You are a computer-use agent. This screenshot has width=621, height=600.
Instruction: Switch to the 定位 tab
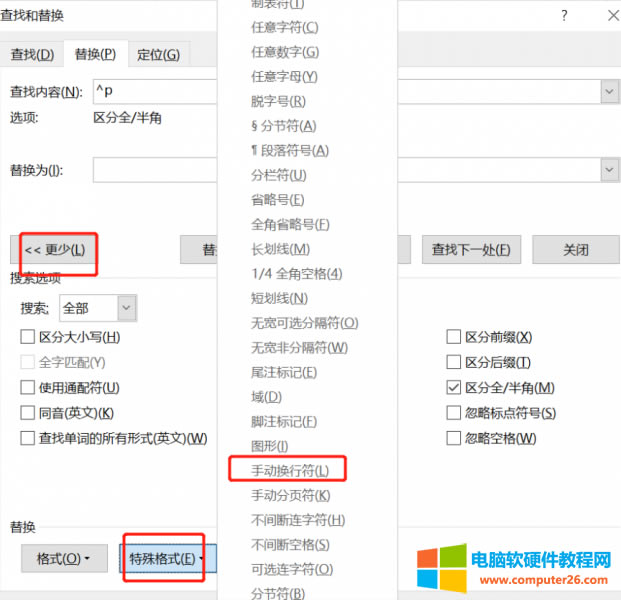(158, 54)
